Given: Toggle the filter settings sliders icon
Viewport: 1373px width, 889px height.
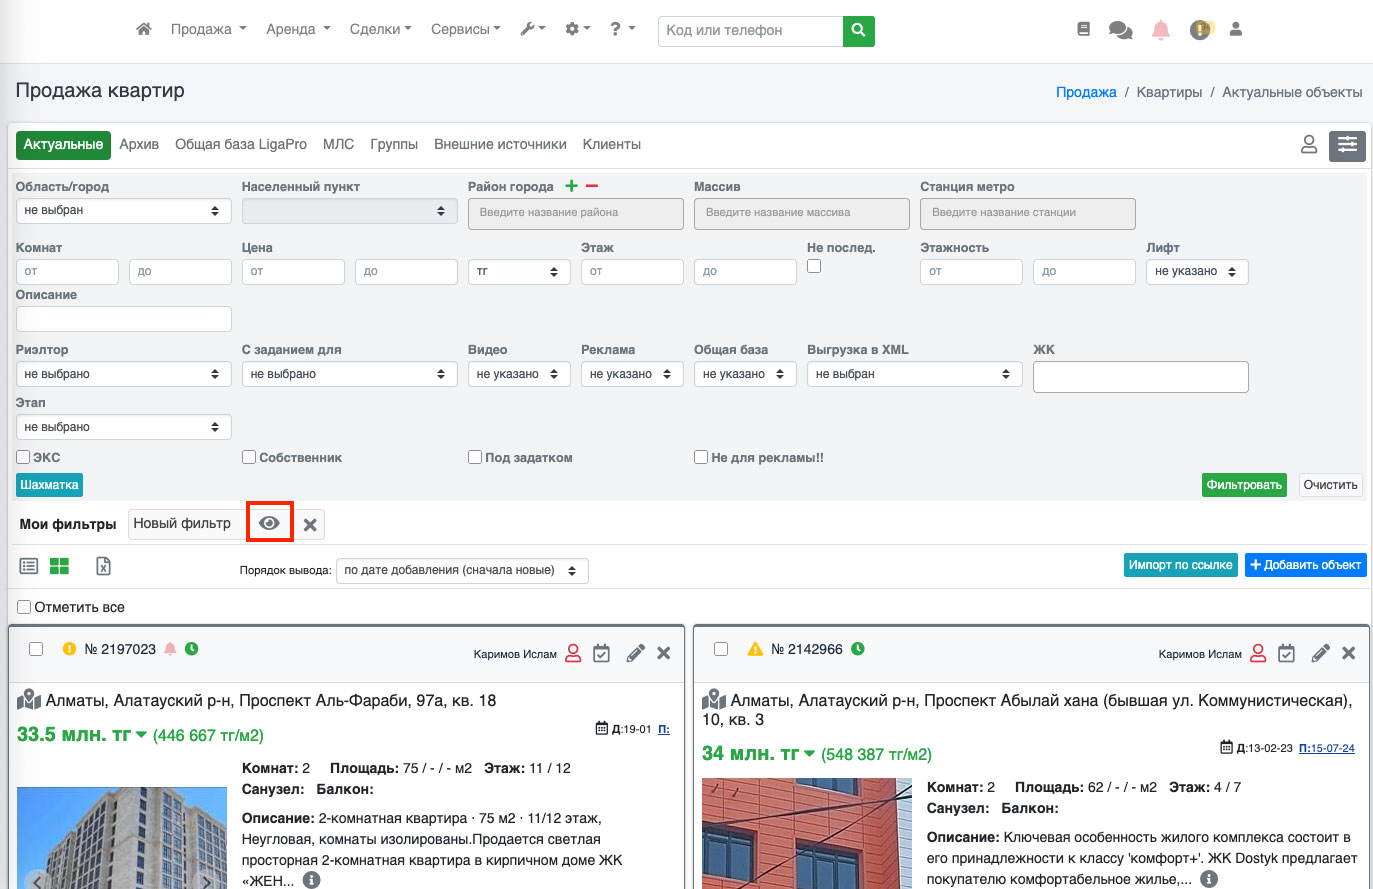Looking at the screenshot, I should tap(1347, 145).
